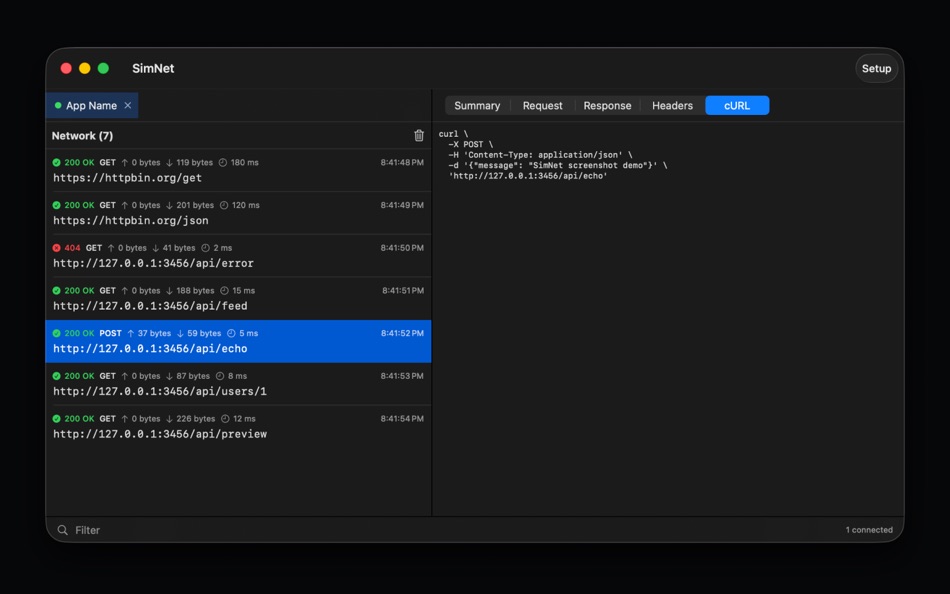View the Response tab
Viewport: 950px width, 594px height.
click(x=607, y=105)
